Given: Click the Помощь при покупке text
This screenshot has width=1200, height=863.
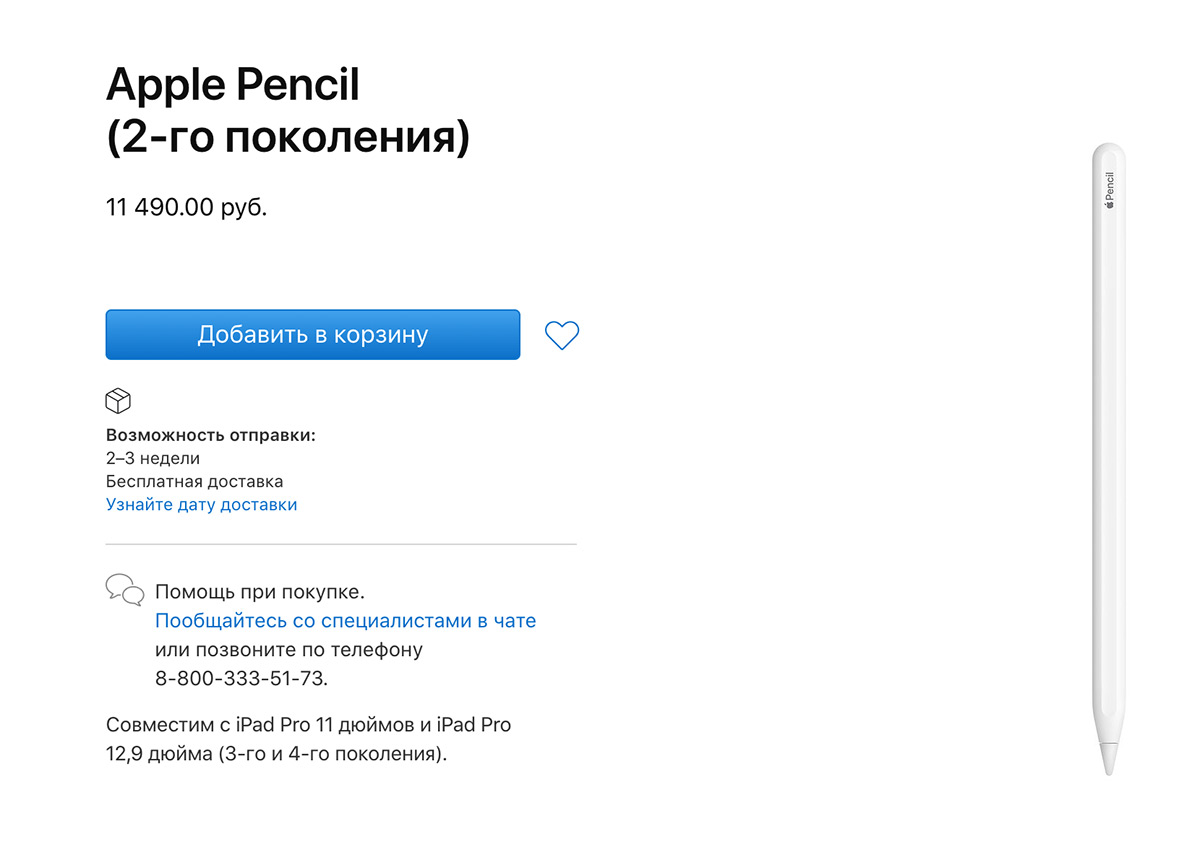Looking at the screenshot, I should [260, 591].
